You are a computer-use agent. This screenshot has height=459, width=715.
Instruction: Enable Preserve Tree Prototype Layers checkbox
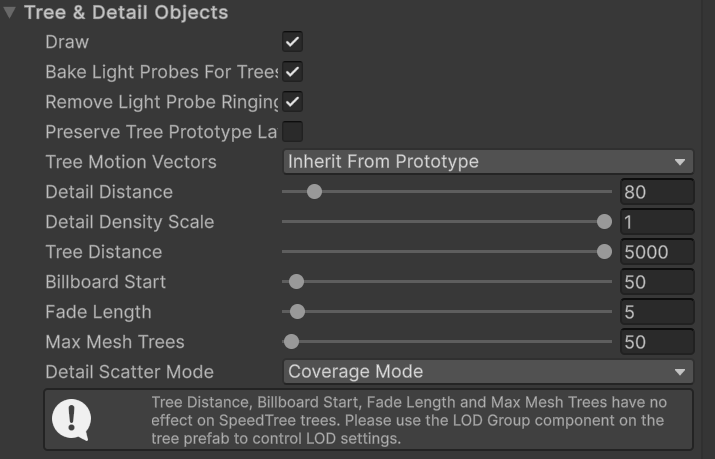pyautogui.click(x=292, y=132)
